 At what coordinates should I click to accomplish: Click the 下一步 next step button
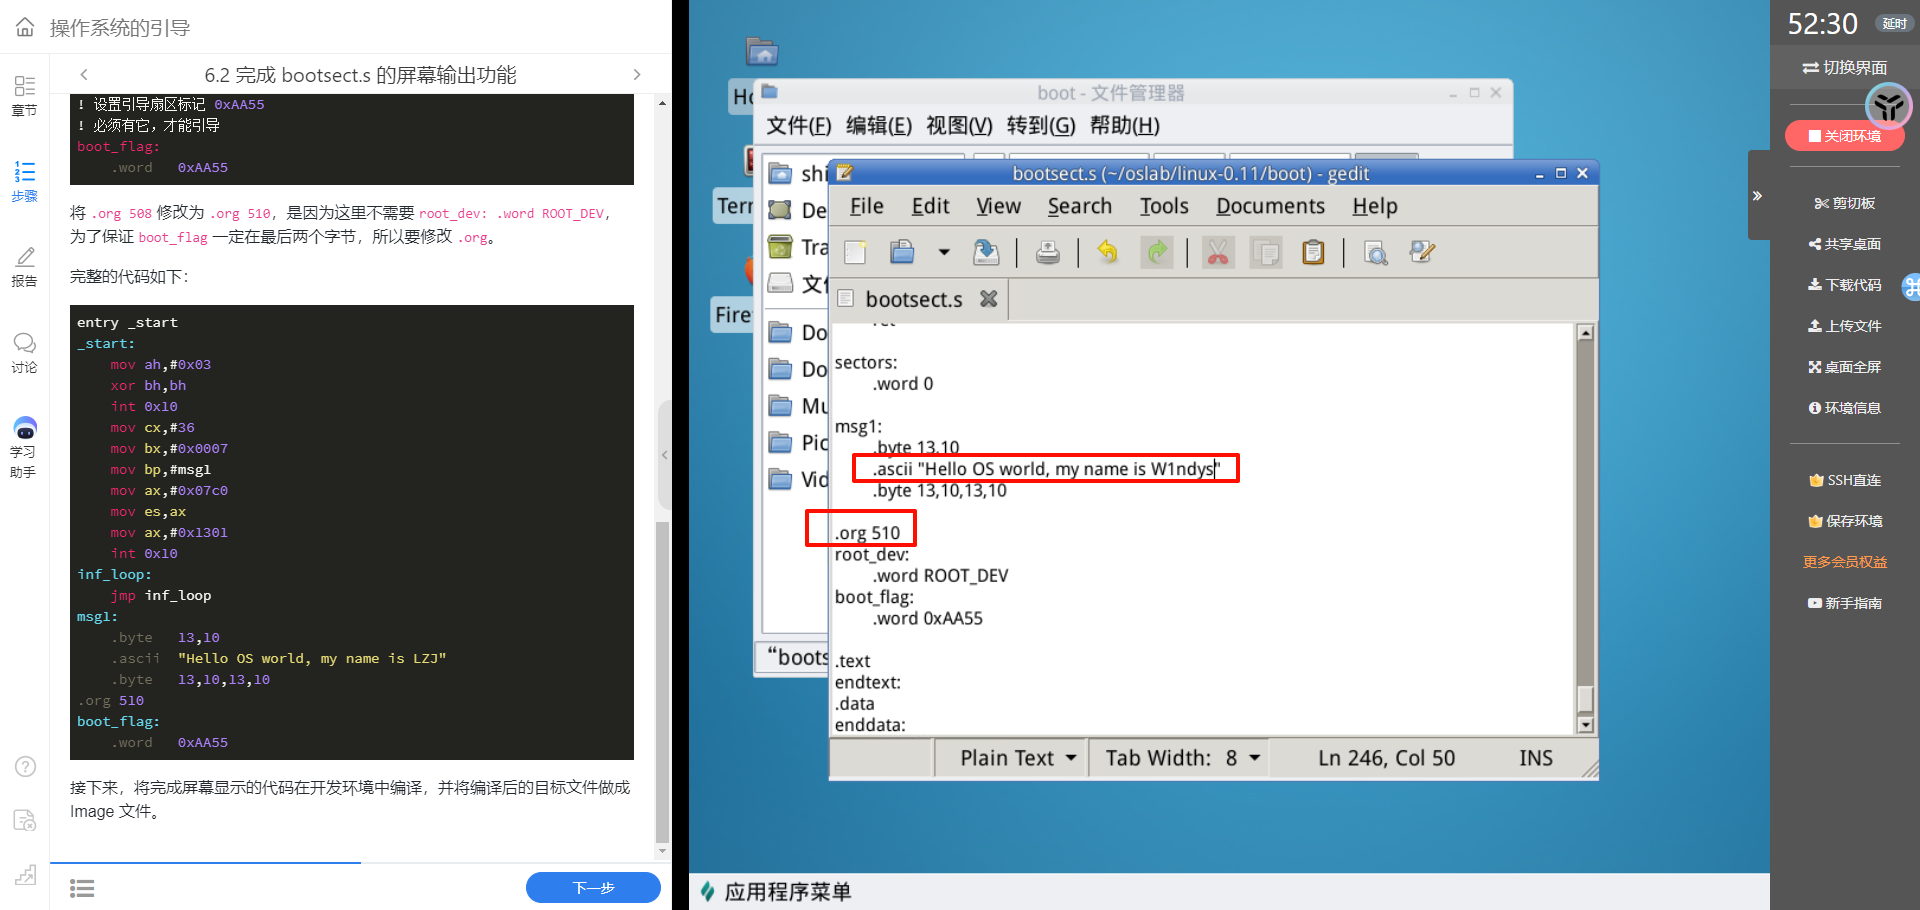pyautogui.click(x=593, y=887)
